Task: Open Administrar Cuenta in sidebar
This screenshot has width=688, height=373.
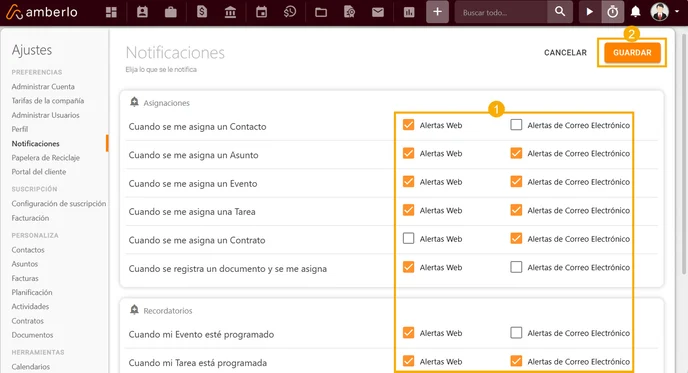Action: pyautogui.click(x=43, y=86)
